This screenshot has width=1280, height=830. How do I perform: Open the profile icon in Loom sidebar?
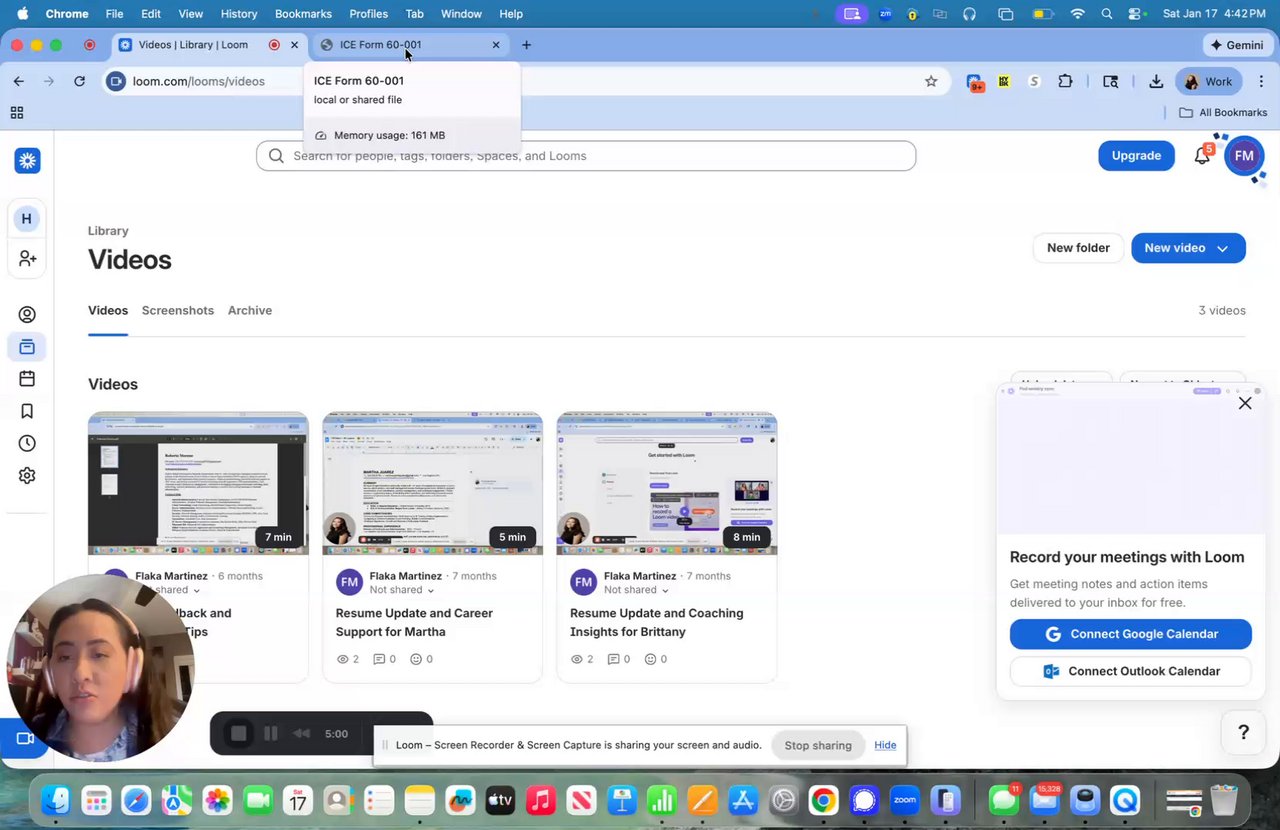tap(27, 315)
